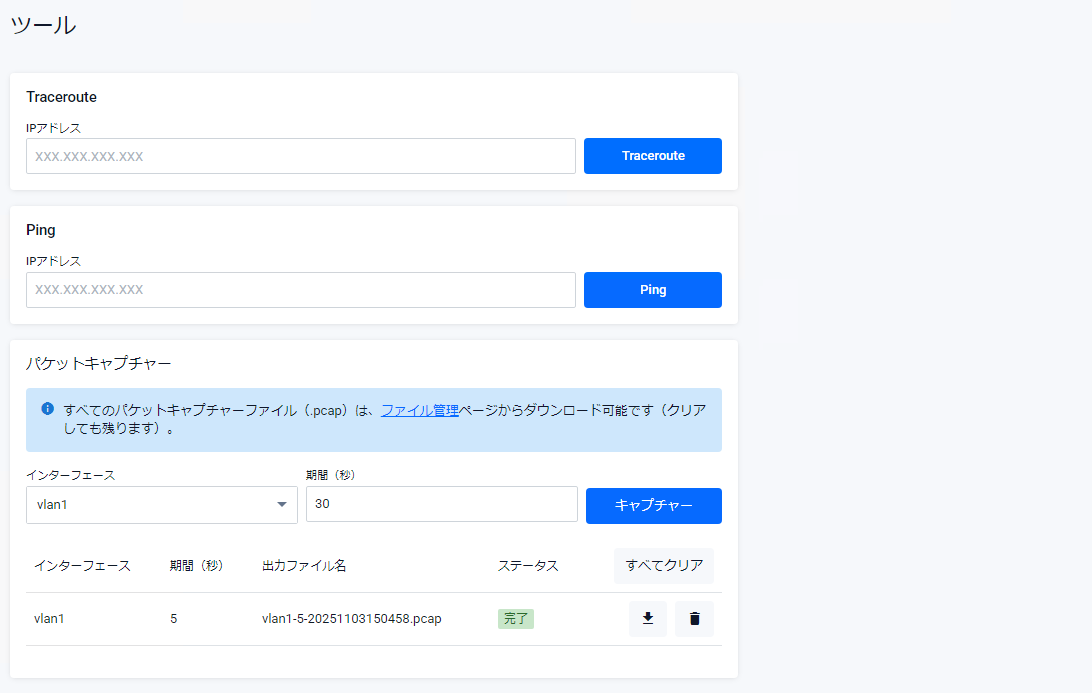Download the vlan1-5-20251103150458.pcap capture file
Viewport: 1092px width, 693px height.
tap(647, 618)
